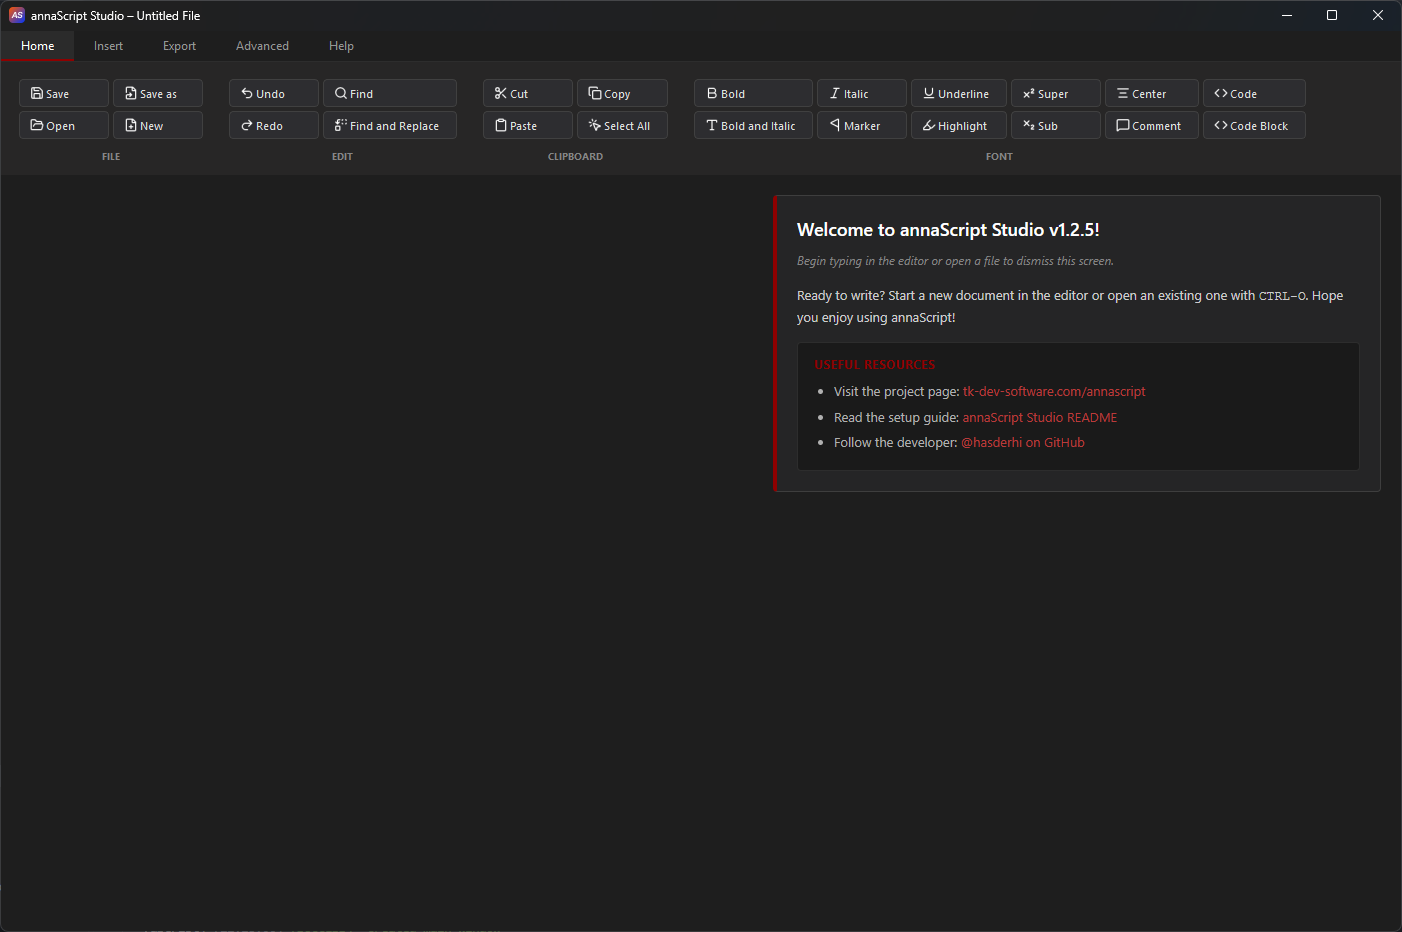Click the Italic button, not Bold and Italic

[862, 93]
